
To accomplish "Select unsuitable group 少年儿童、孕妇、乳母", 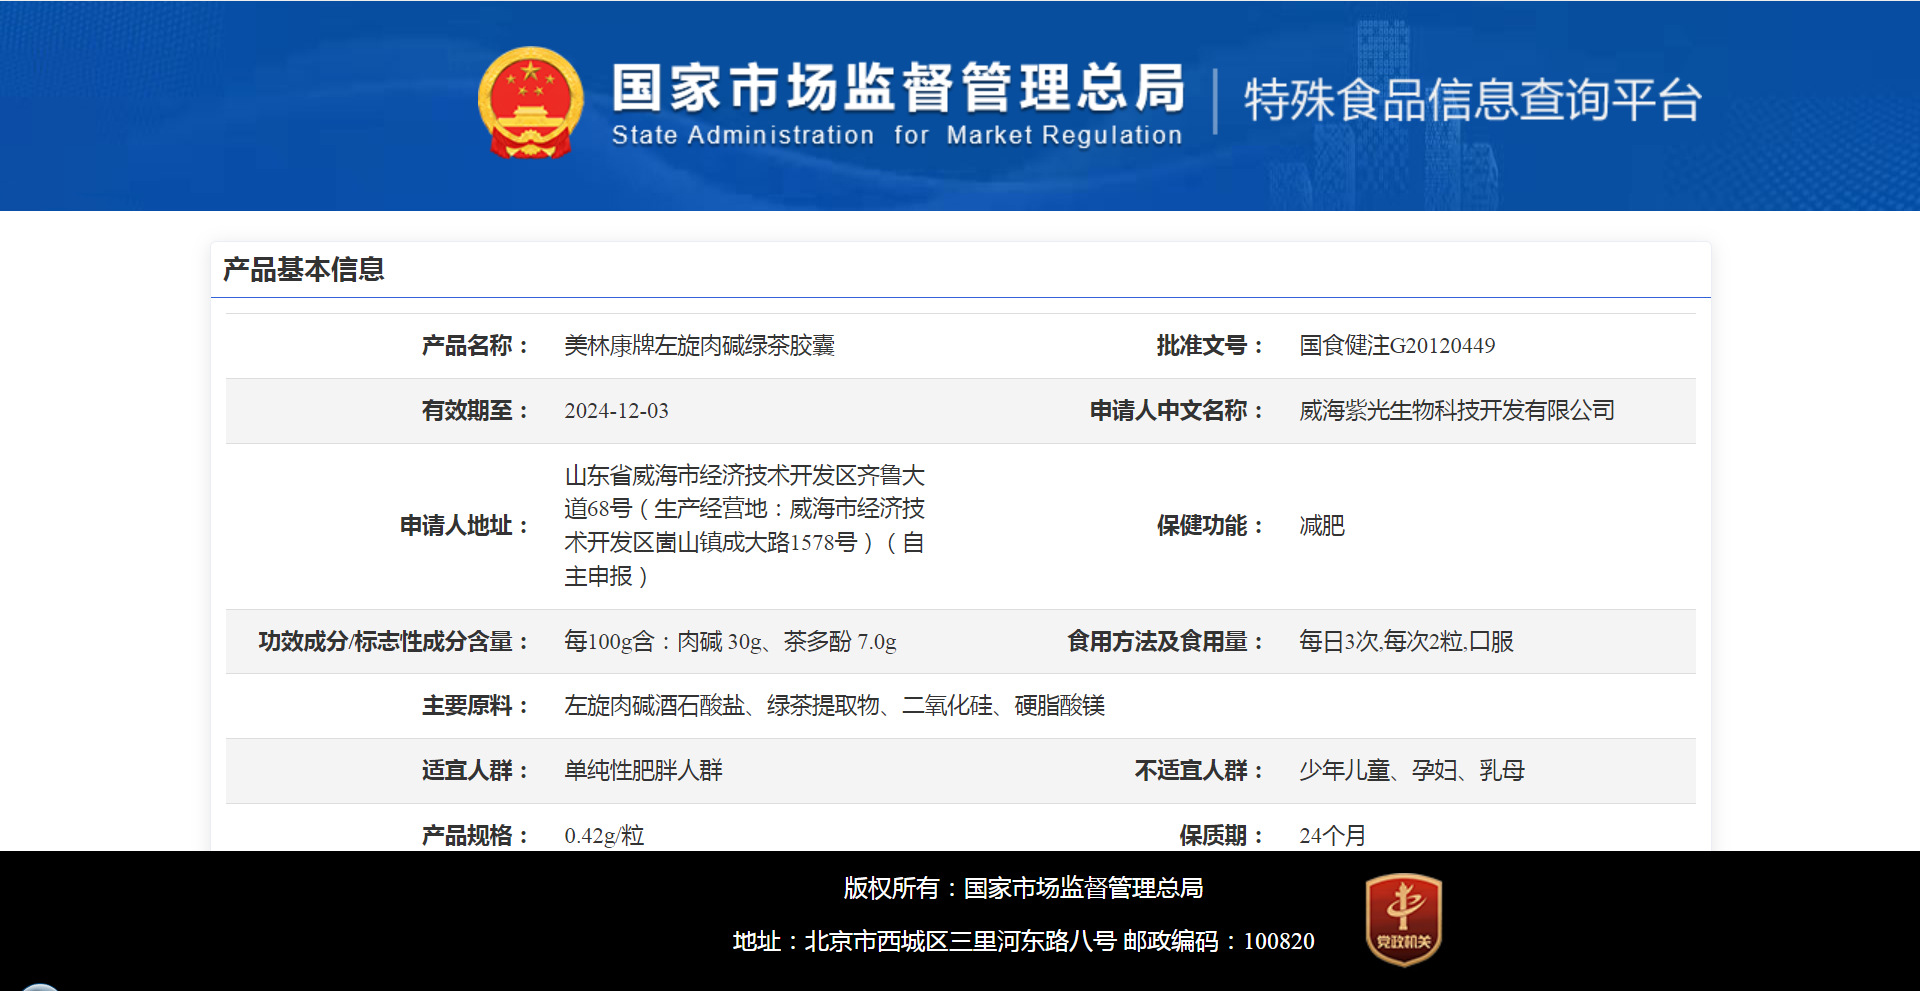I will pyautogui.click(x=1412, y=771).
